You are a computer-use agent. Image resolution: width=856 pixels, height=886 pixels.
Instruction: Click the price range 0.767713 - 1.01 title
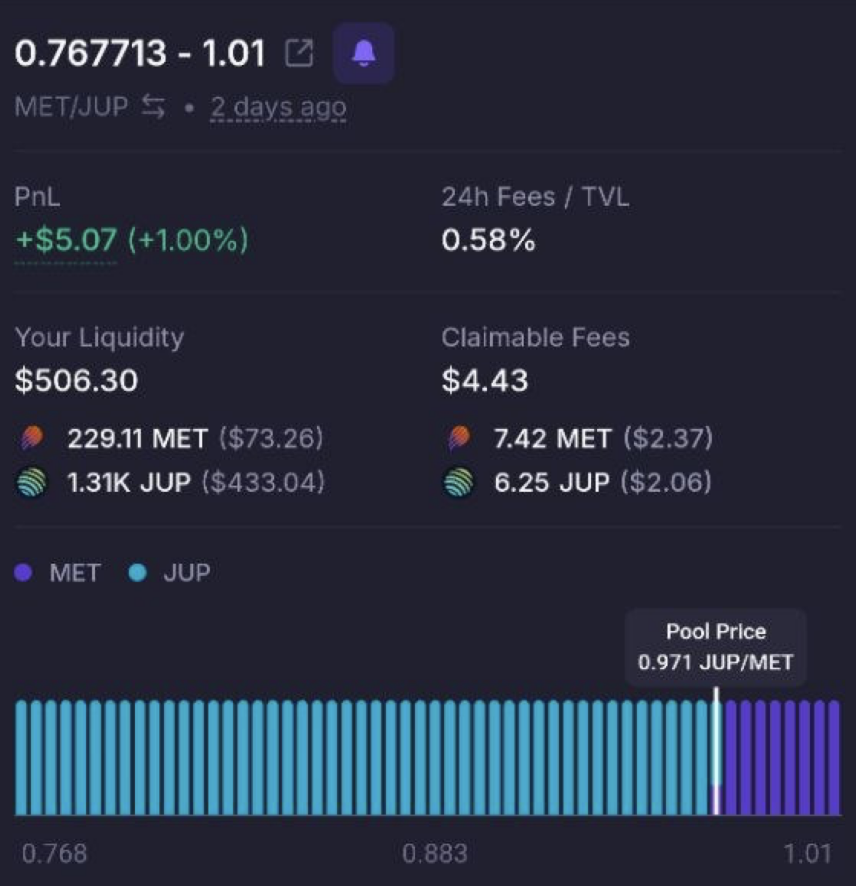coord(140,53)
